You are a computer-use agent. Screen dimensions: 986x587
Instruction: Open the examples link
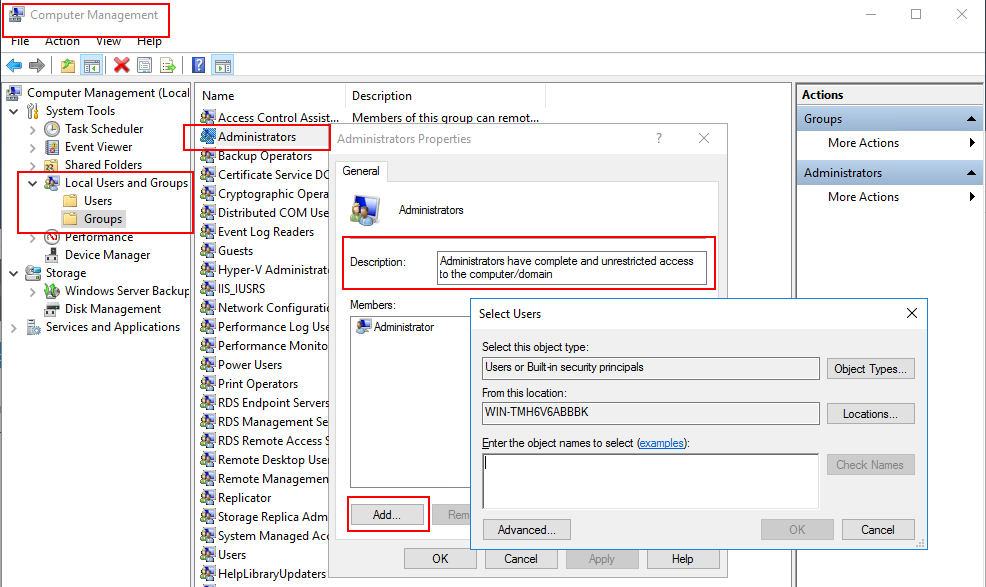pos(661,443)
